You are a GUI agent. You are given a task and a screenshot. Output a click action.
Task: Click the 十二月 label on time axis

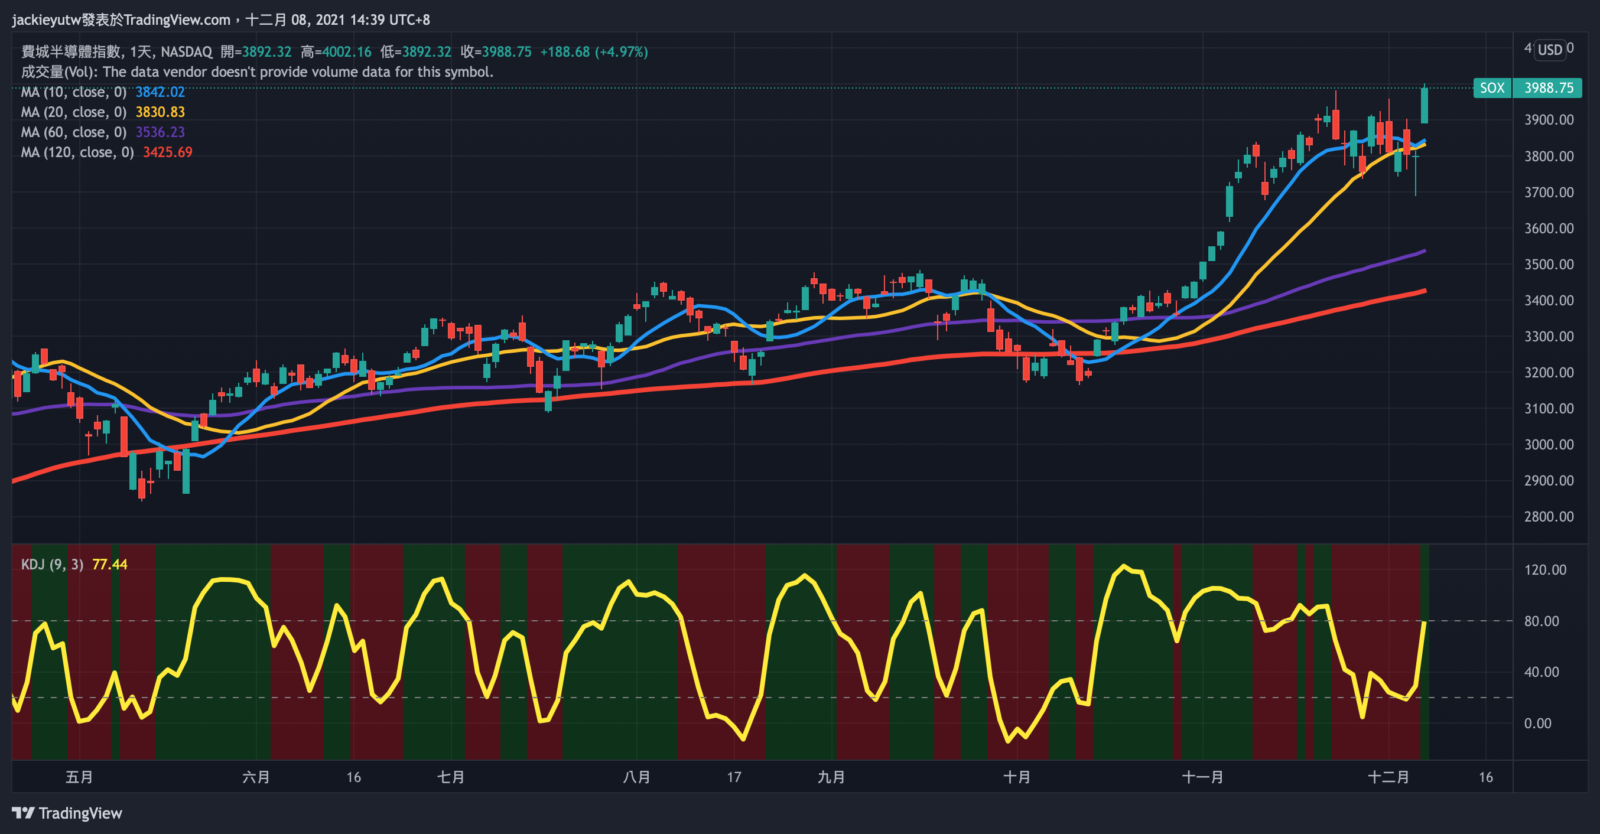point(1388,777)
